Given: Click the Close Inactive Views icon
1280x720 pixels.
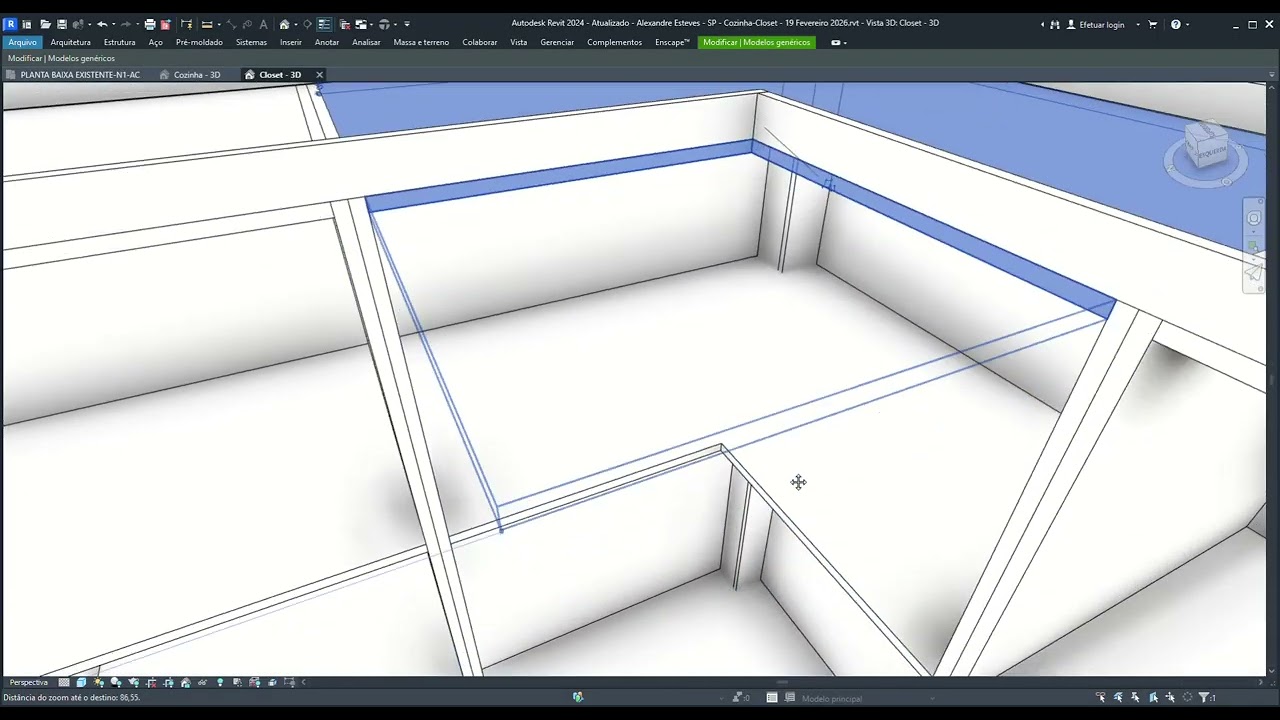Looking at the screenshot, I should [345, 24].
